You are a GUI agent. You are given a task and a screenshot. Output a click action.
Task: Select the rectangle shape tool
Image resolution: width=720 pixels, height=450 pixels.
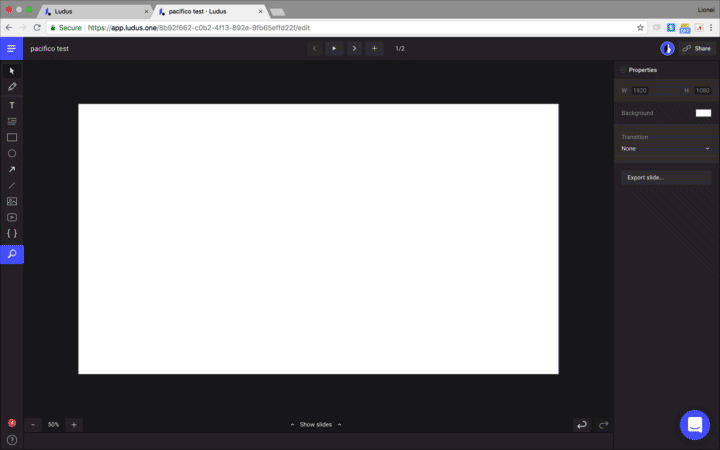click(x=12, y=137)
